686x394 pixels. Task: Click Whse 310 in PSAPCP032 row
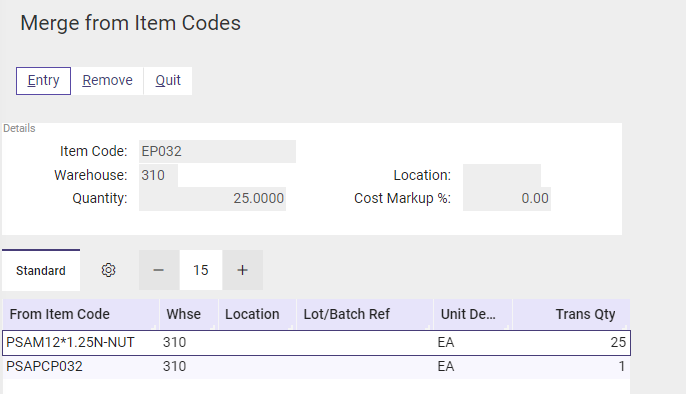(175, 366)
